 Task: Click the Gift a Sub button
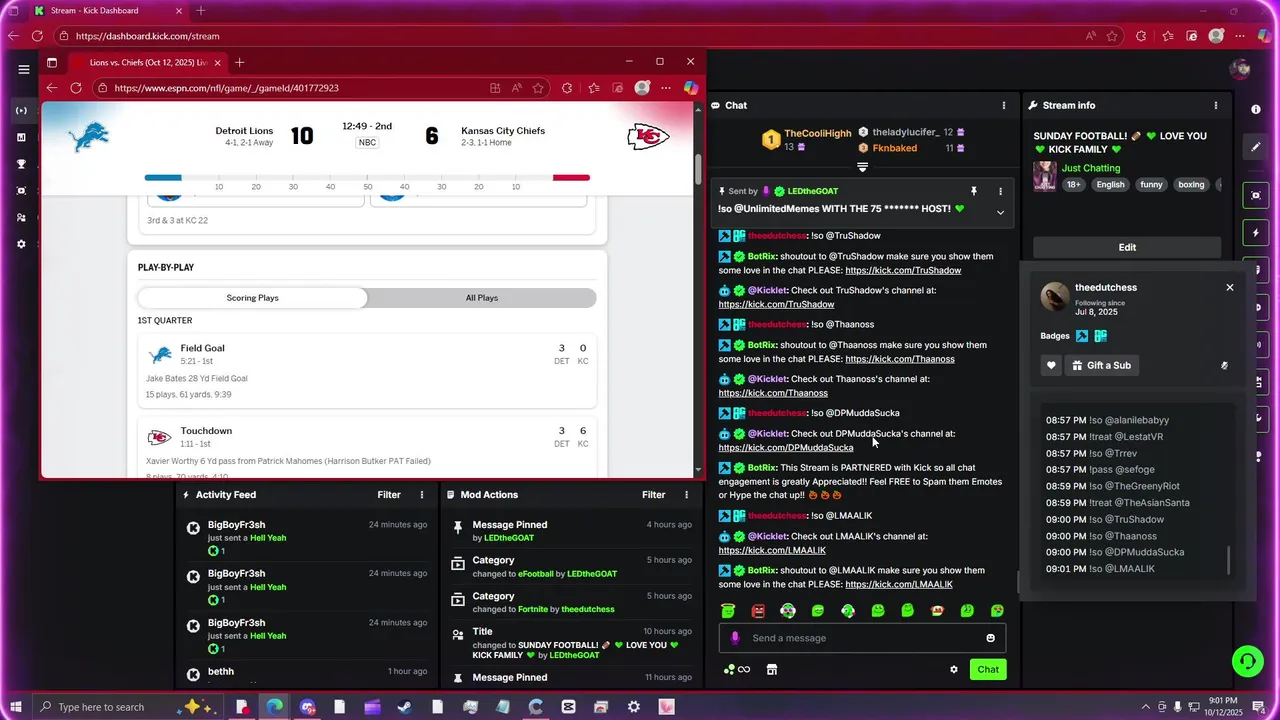click(1101, 366)
